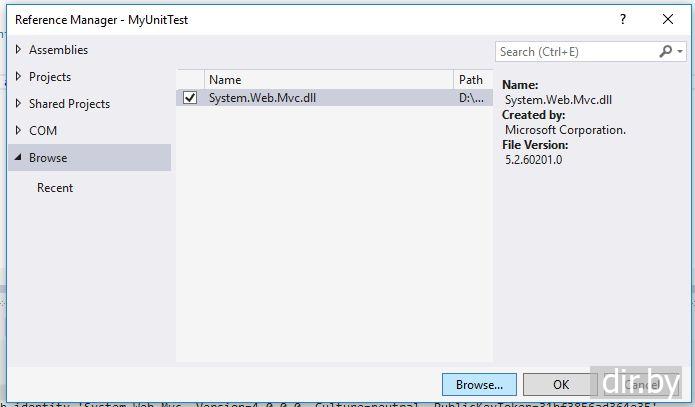This screenshot has height=407, width=695.
Task: Select the Recent item under Browse
Action: click(x=55, y=188)
